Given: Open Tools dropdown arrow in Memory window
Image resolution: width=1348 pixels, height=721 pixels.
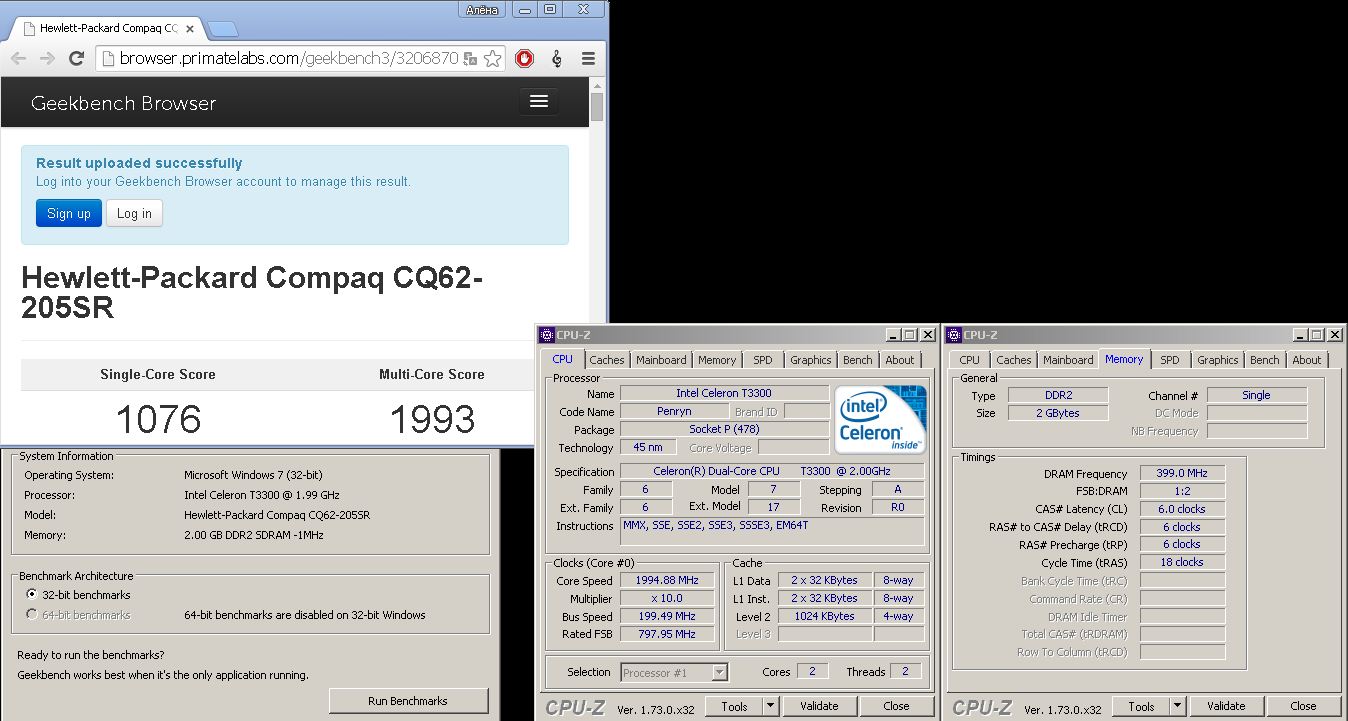Looking at the screenshot, I should [x=1178, y=706].
